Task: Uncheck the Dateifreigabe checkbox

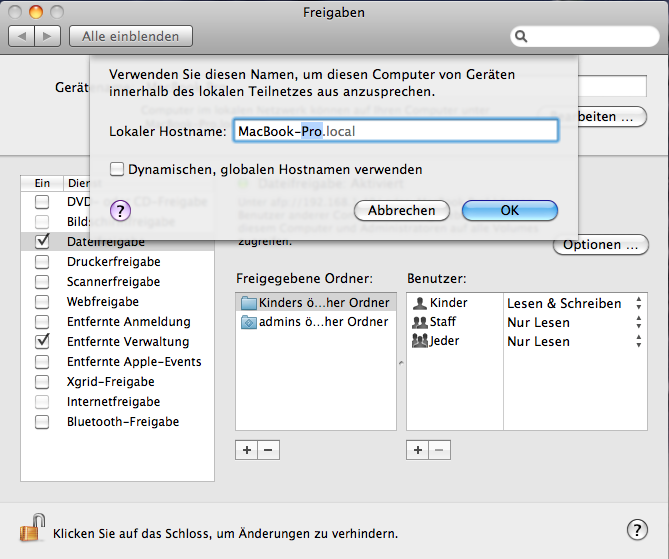Action: [x=42, y=241]
